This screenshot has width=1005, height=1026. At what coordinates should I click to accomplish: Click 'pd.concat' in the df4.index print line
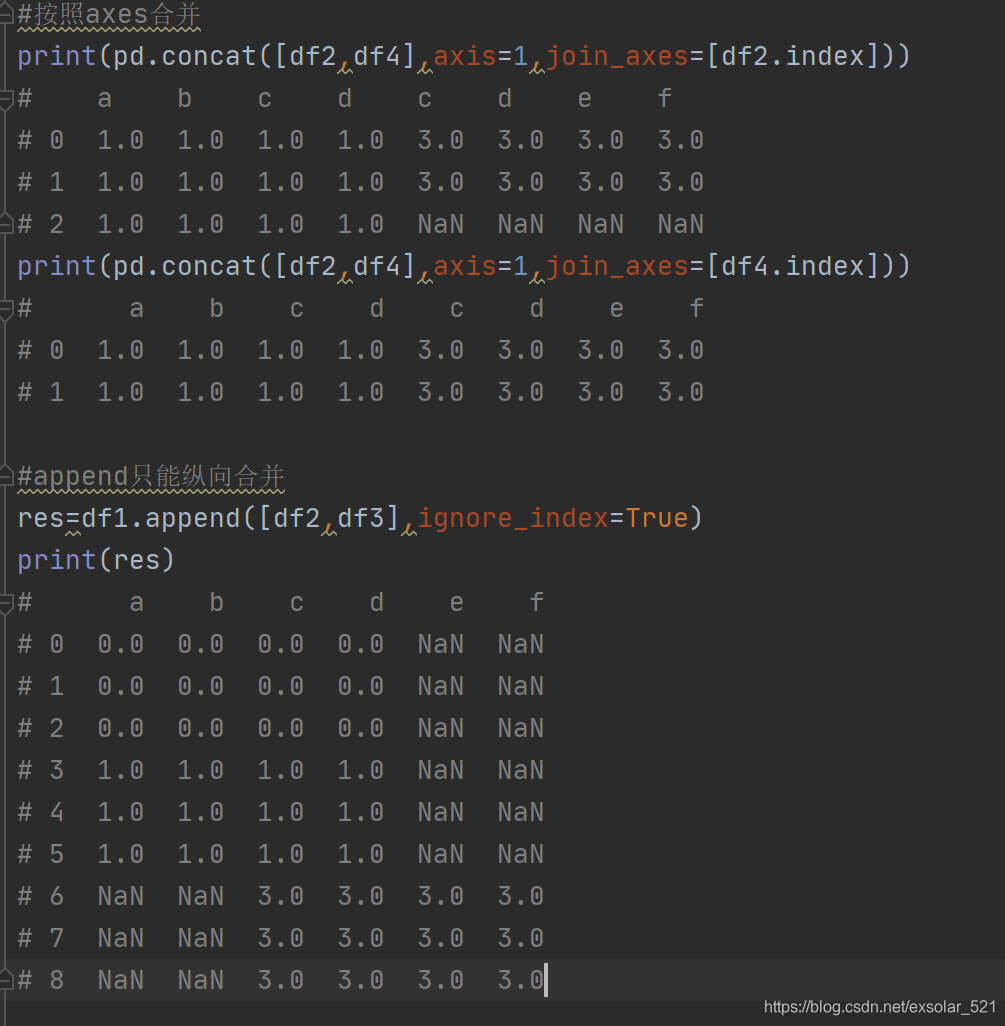pos(185,266)
